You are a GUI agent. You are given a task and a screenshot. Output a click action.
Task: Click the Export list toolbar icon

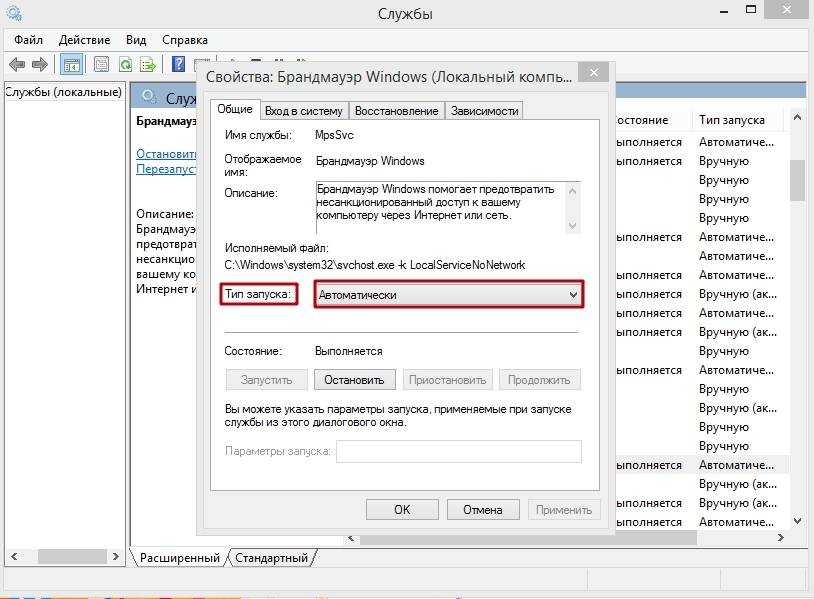click(148, 65)
